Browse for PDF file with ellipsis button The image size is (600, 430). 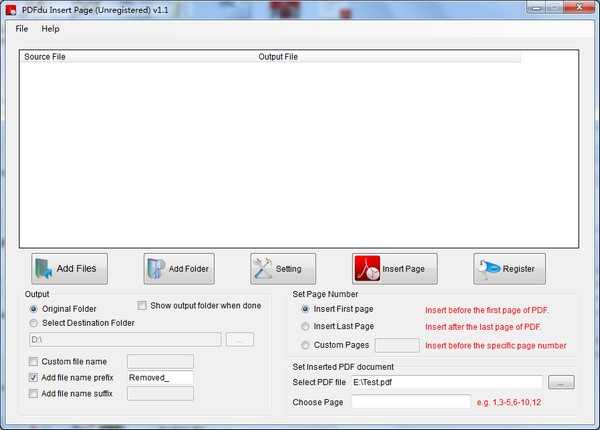[562, 382]
